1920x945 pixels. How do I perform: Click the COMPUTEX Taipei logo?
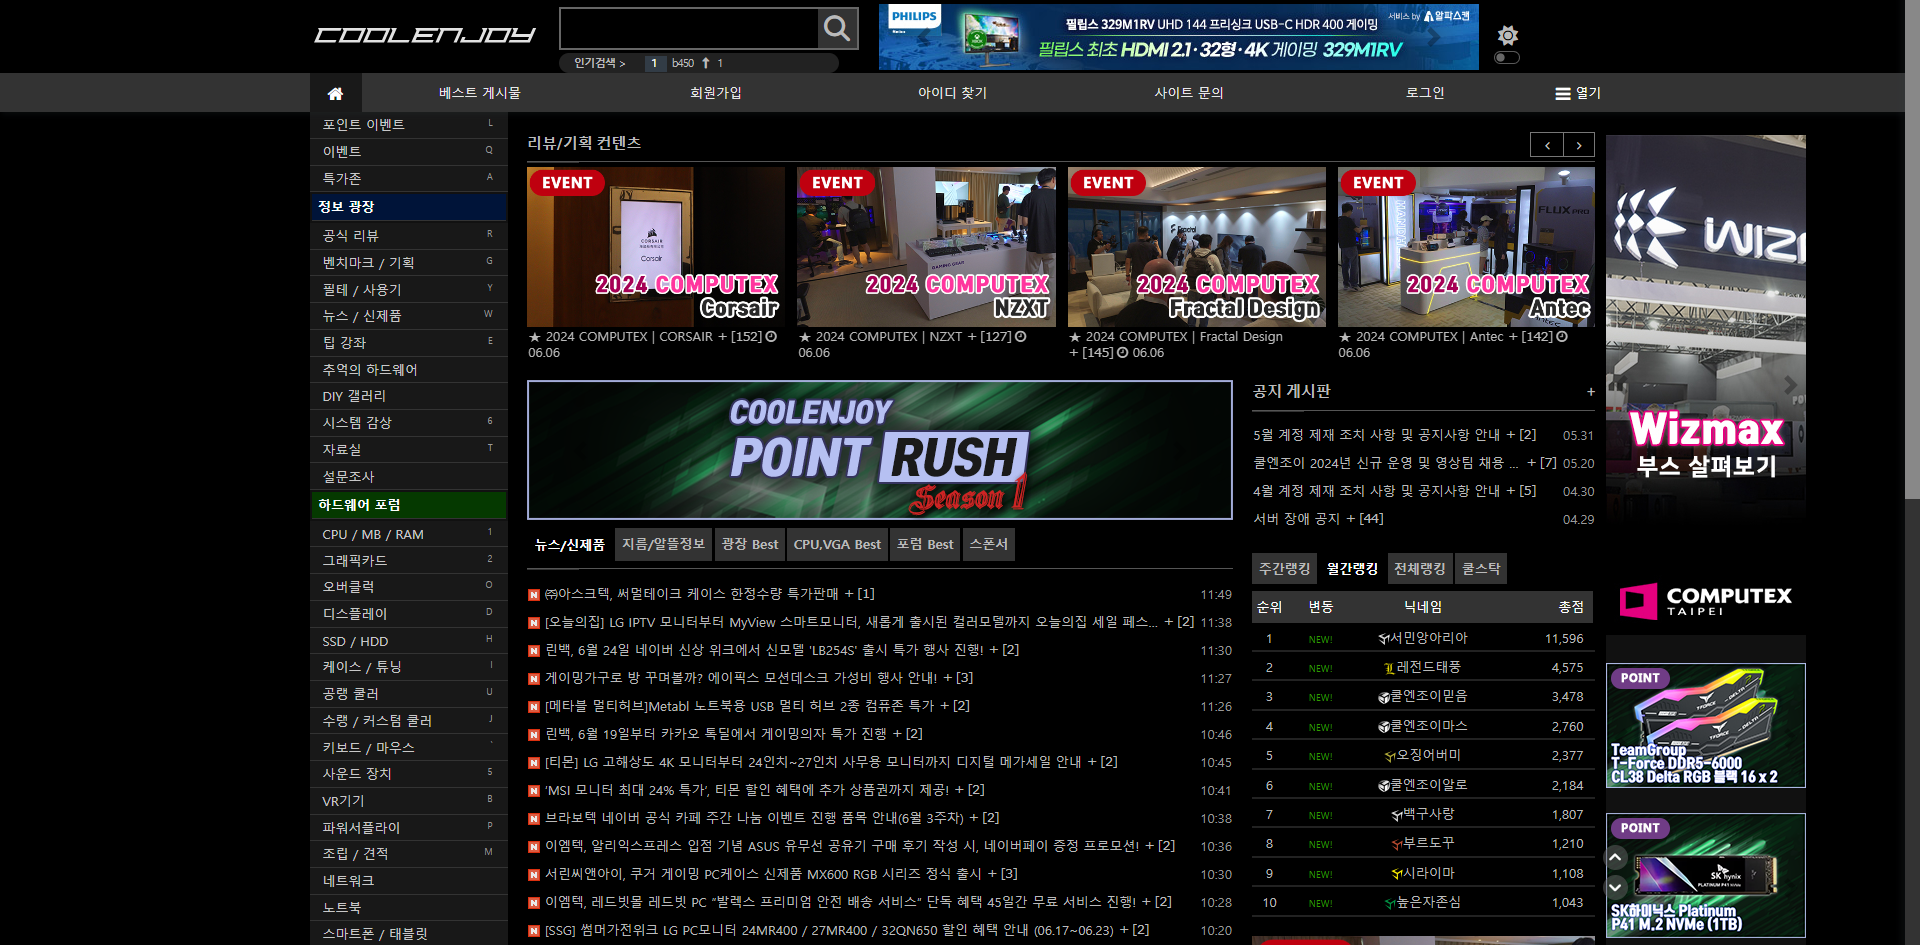pyautogui.click(x=1705, y=600)
